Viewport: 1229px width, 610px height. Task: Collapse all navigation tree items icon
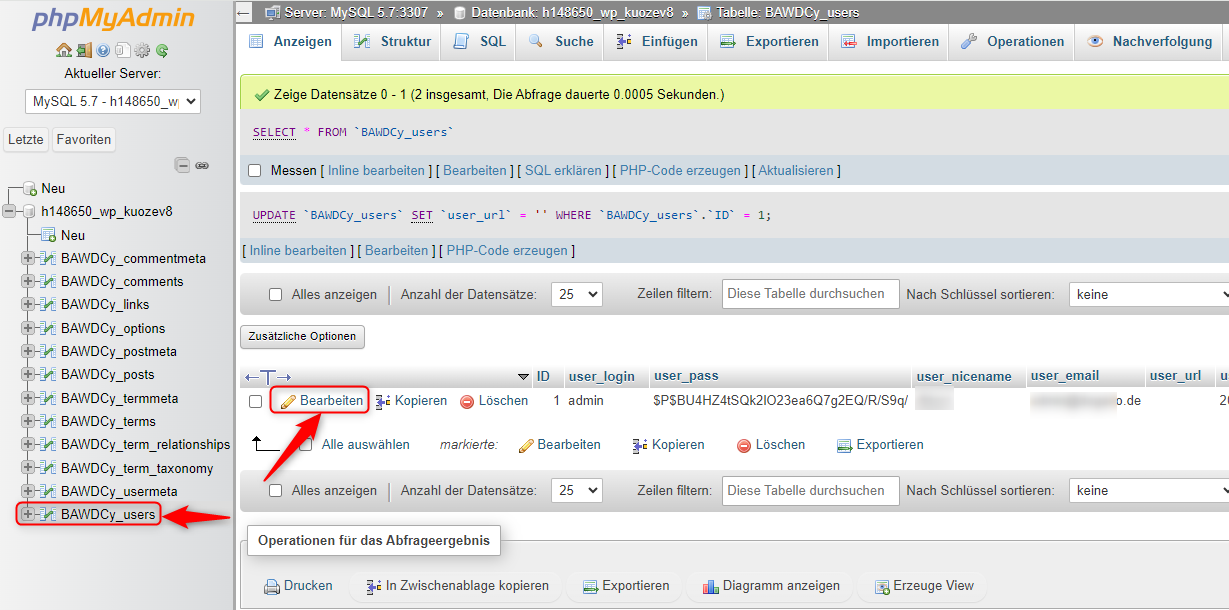click(x=182, y=165)
